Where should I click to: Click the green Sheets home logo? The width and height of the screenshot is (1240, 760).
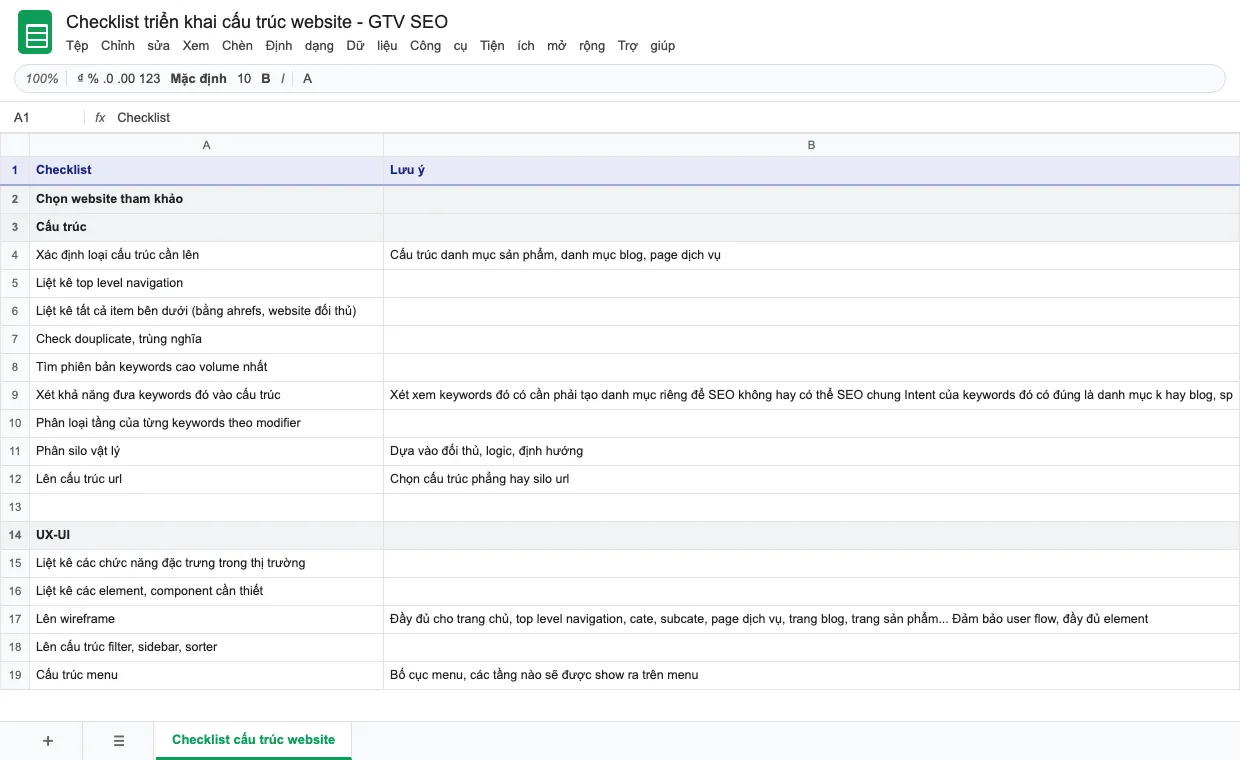click(x=35, y=34)
